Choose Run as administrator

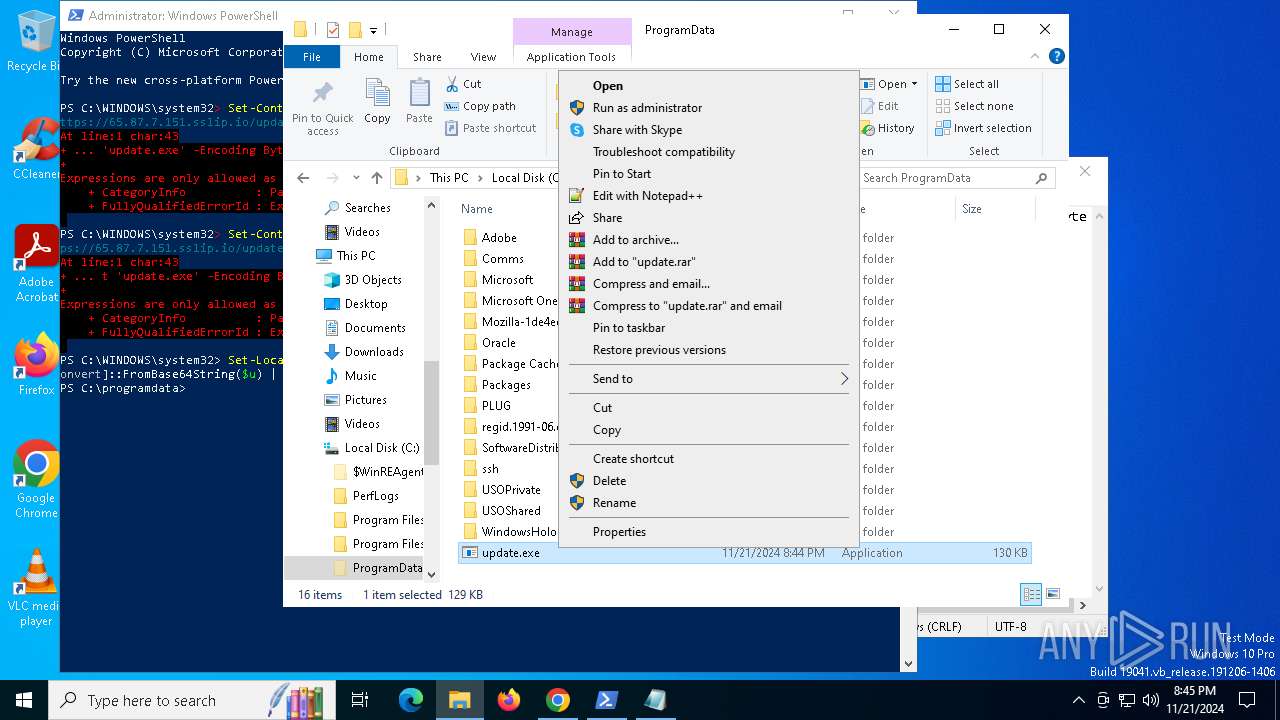click(x=708, y=108)
